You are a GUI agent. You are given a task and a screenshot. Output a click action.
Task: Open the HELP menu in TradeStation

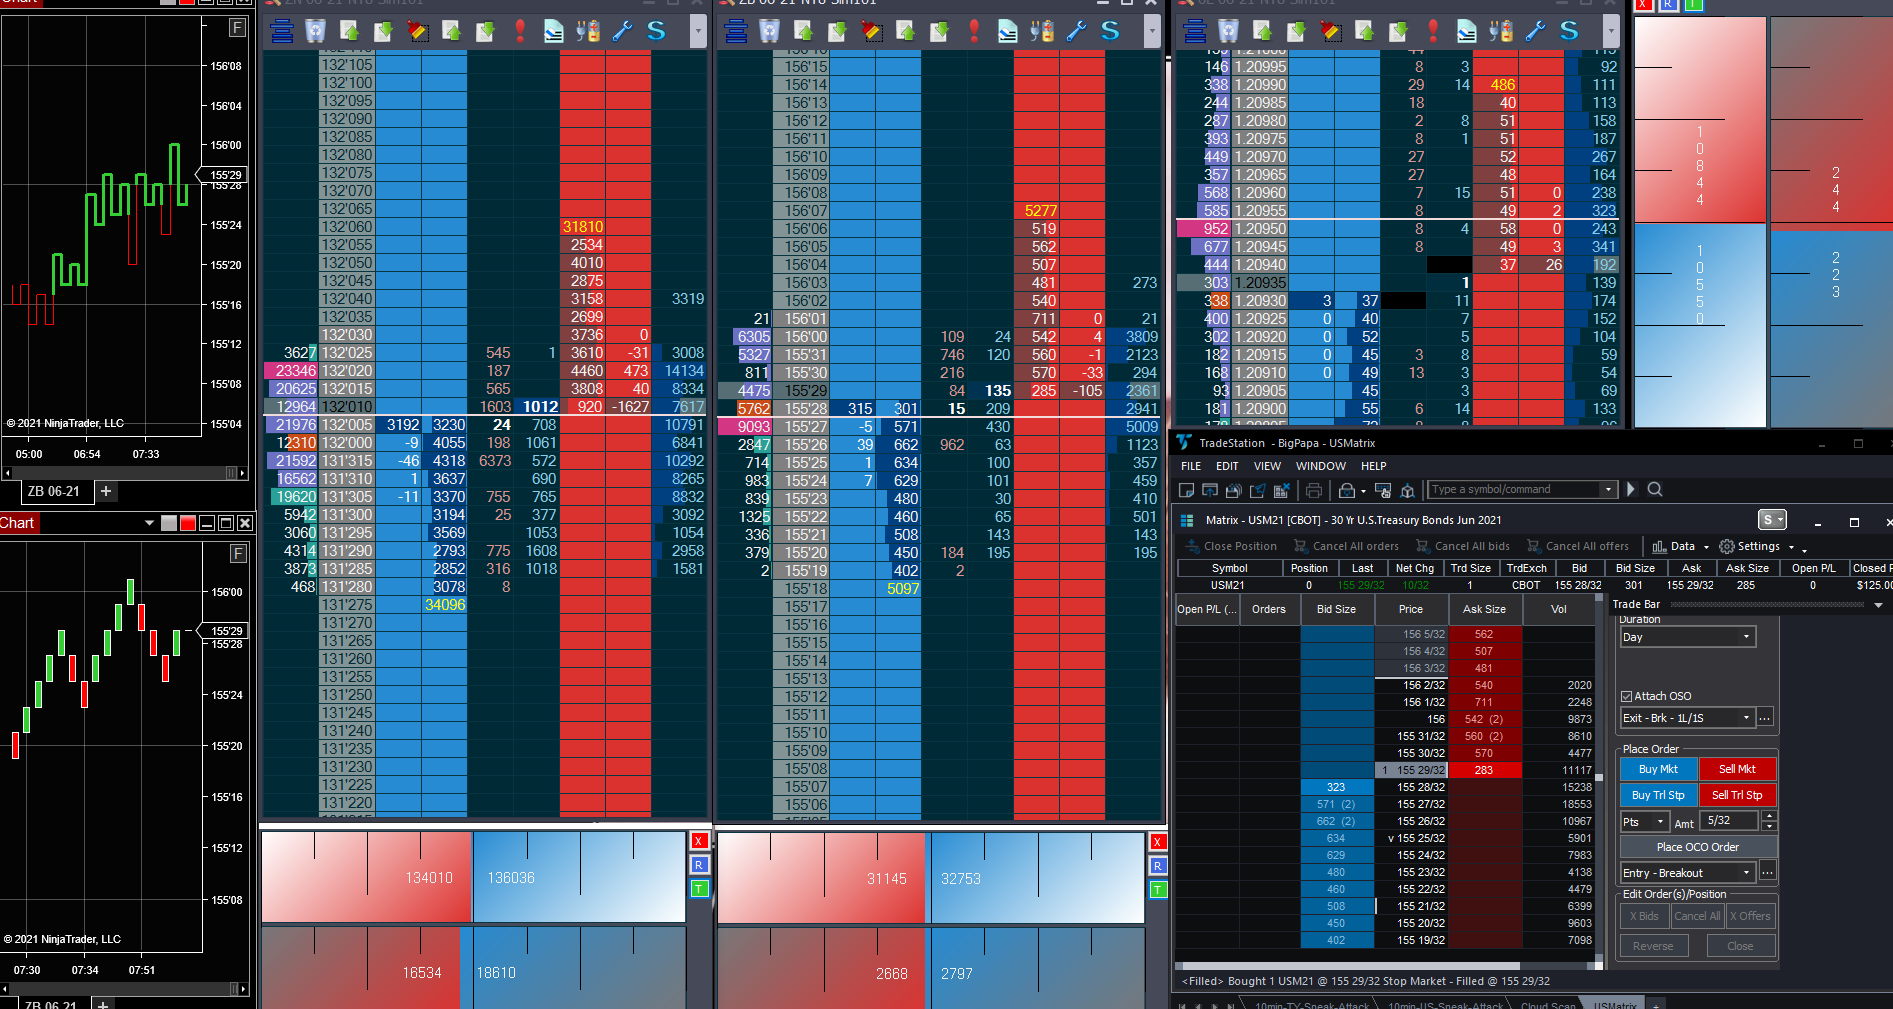pos(1374,466)
